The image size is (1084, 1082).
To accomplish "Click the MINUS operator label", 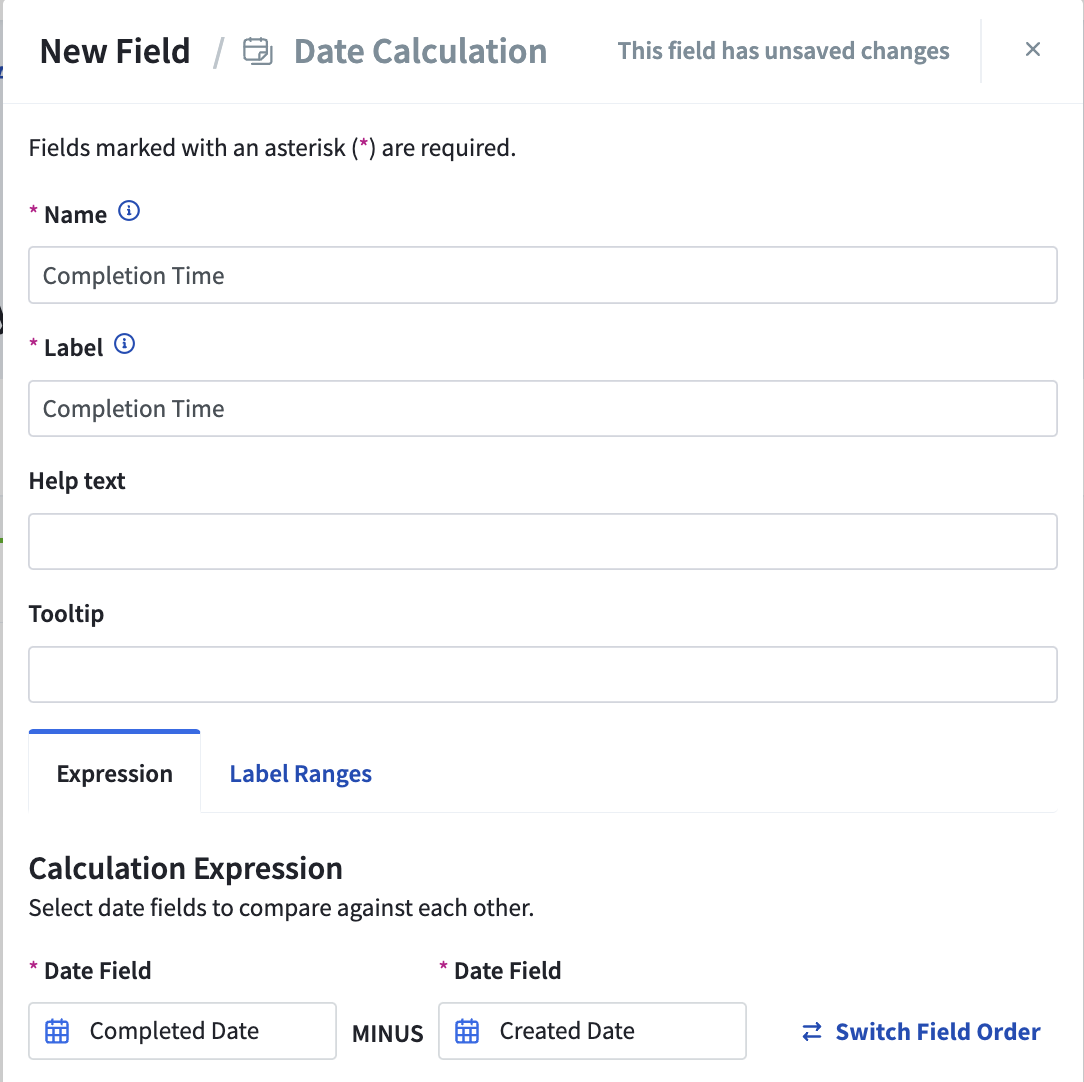I will coord(388,1034).
